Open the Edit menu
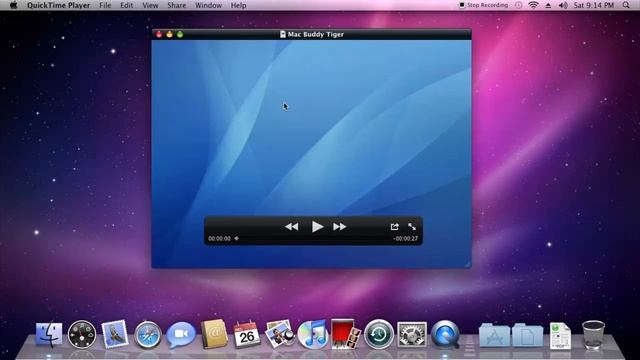The width and height of the screenshot is (640, 360). pyautogui.click(x=126, y=5)
